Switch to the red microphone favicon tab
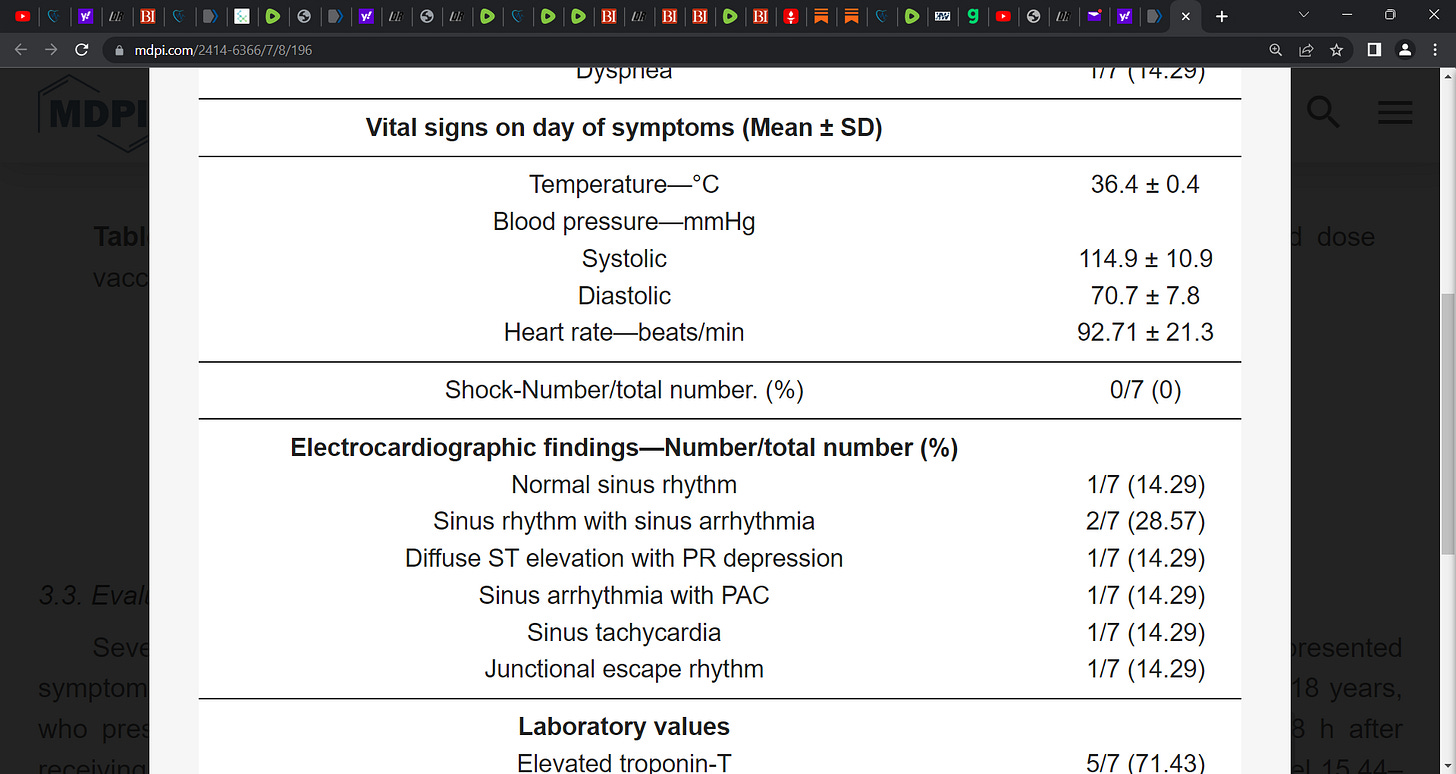 [790, 16]
